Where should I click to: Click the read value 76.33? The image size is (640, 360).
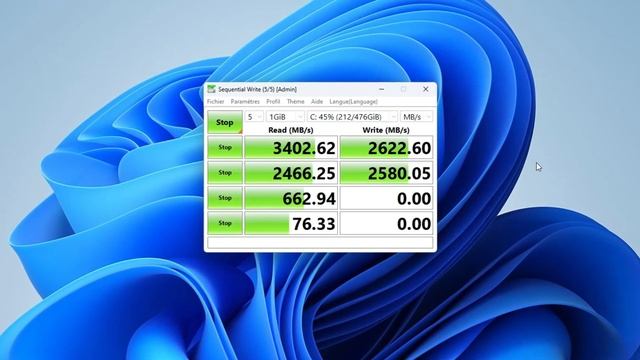(291, 223)
